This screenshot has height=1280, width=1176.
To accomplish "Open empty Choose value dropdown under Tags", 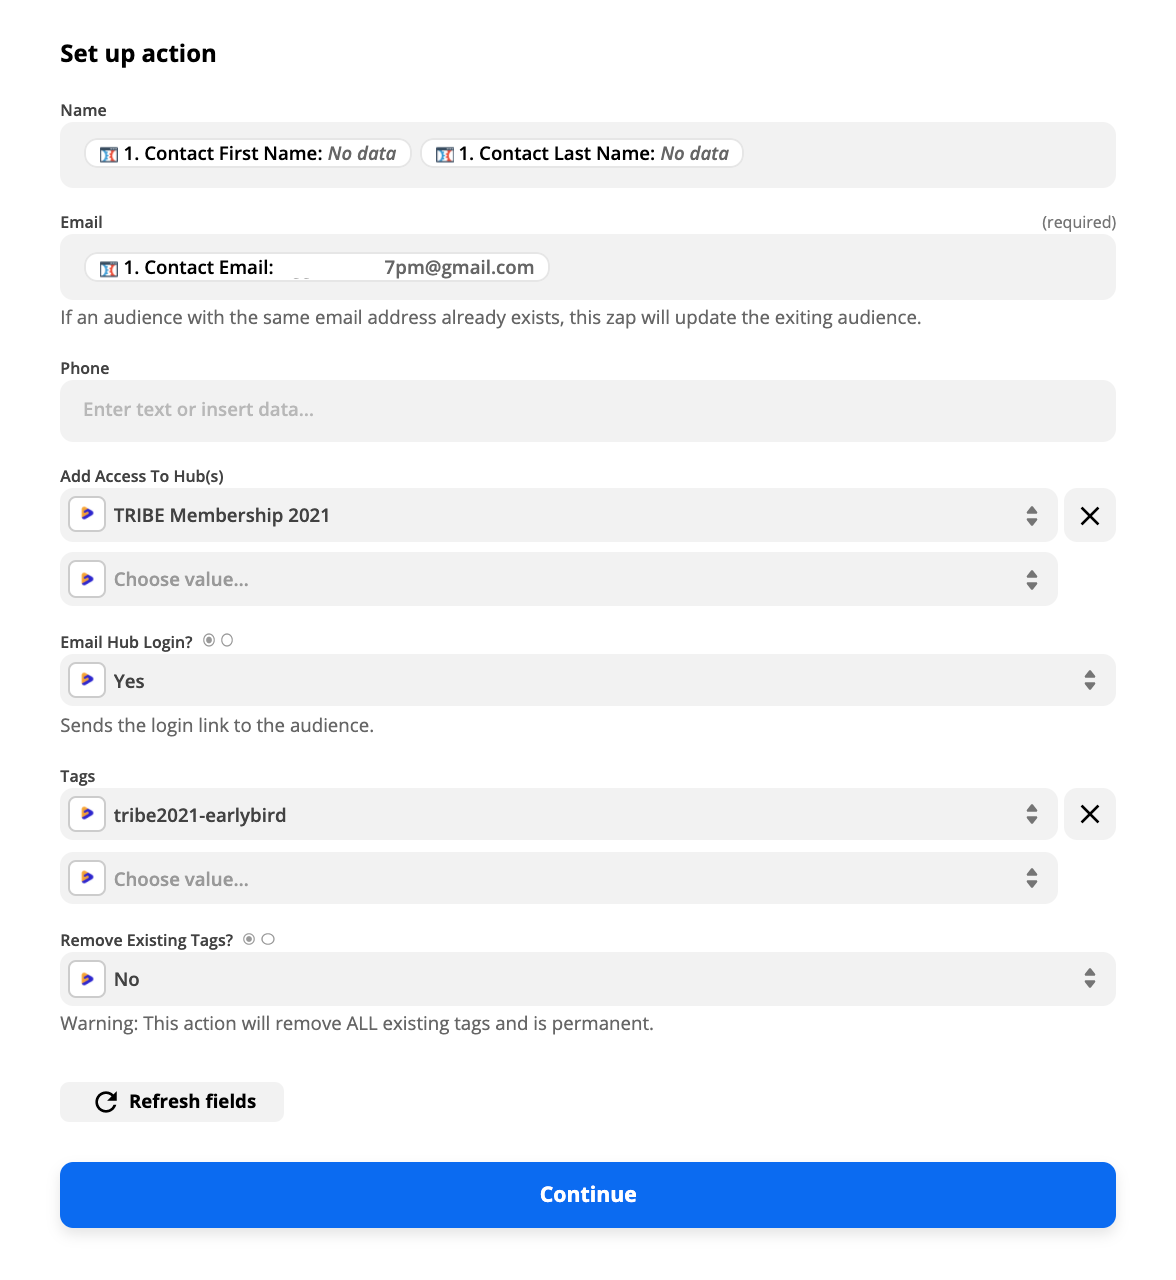I will tap(559, 878).
